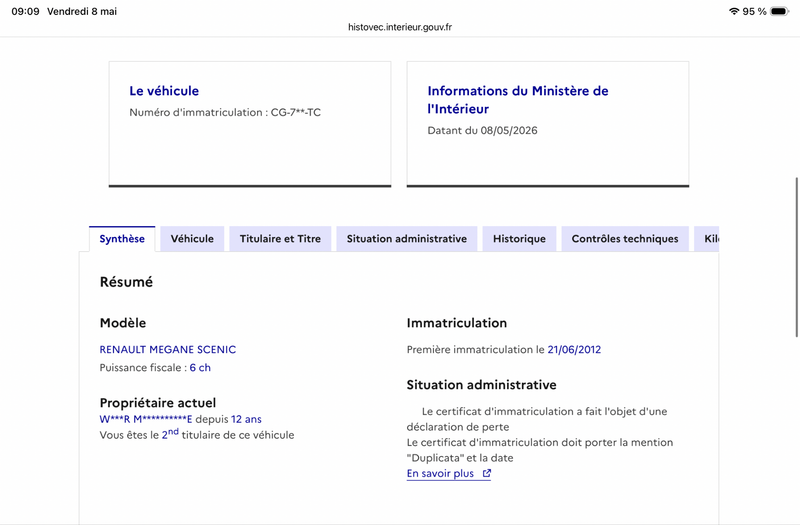Image resolution: width=800 pixels, height=525 pixels.
Task: Click the déclaration de perte notice text
Action: (x=537, y=419)
